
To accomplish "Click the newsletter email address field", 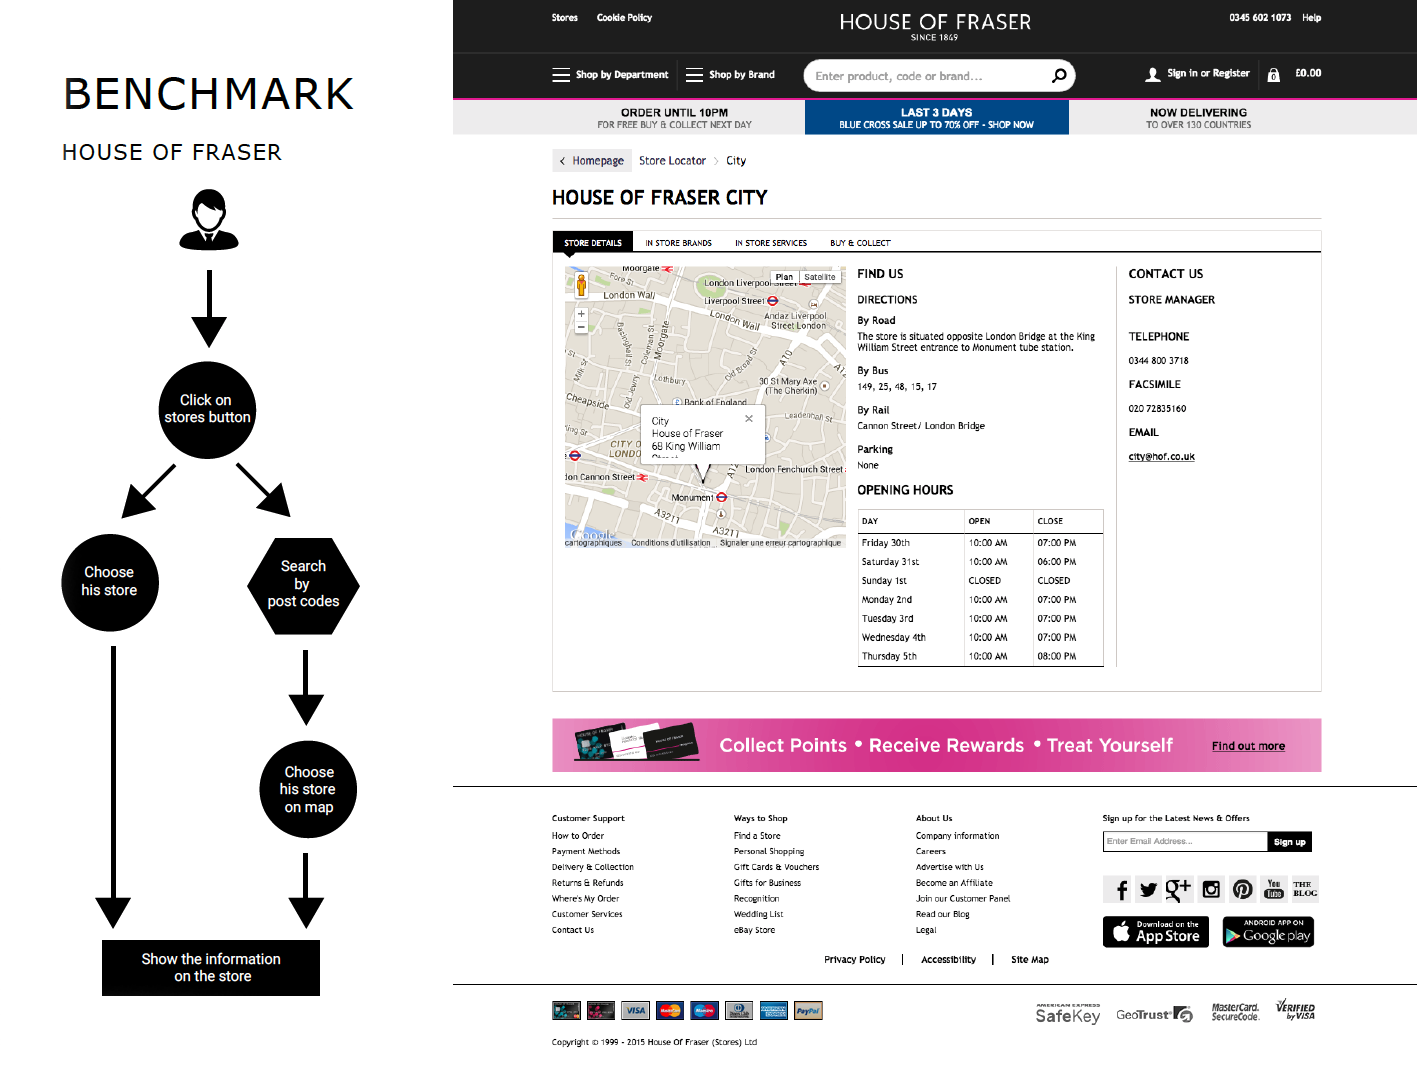I will click(x=1184, y=842).
